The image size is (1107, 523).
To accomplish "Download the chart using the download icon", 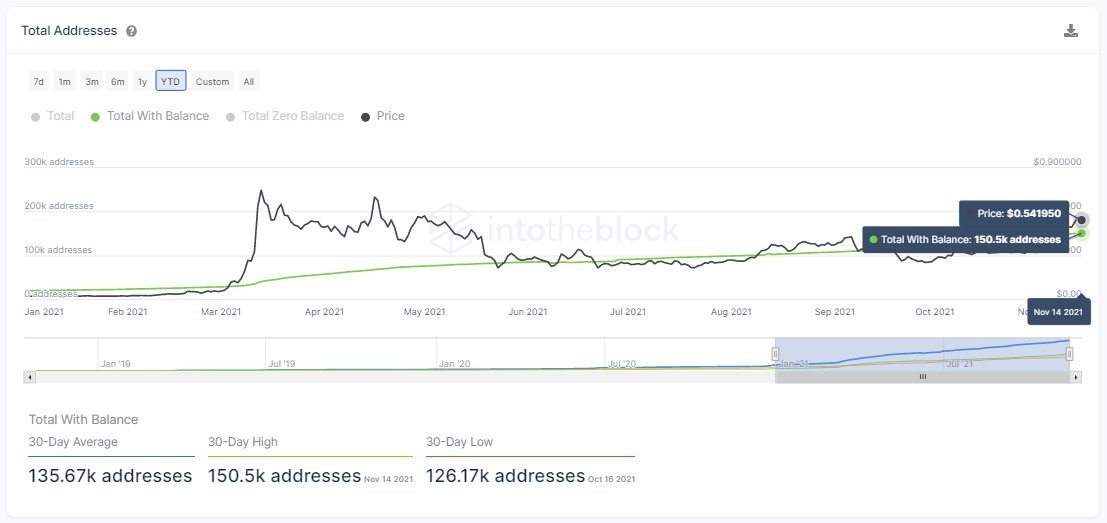I will (1071, 31).
